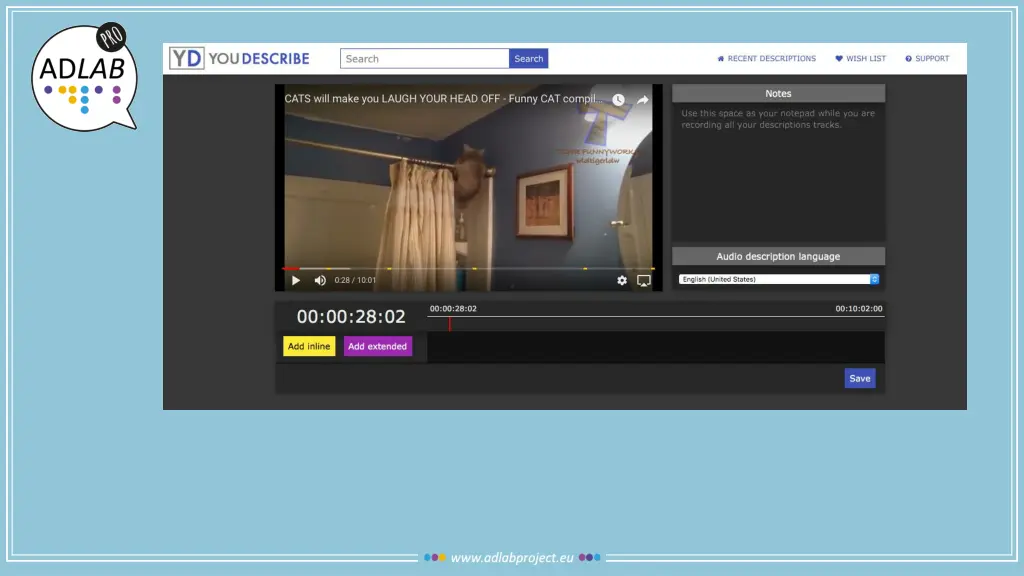Open the Wish List link
Viewport: 1024px width, 576px height.
[x=861, y=58]
